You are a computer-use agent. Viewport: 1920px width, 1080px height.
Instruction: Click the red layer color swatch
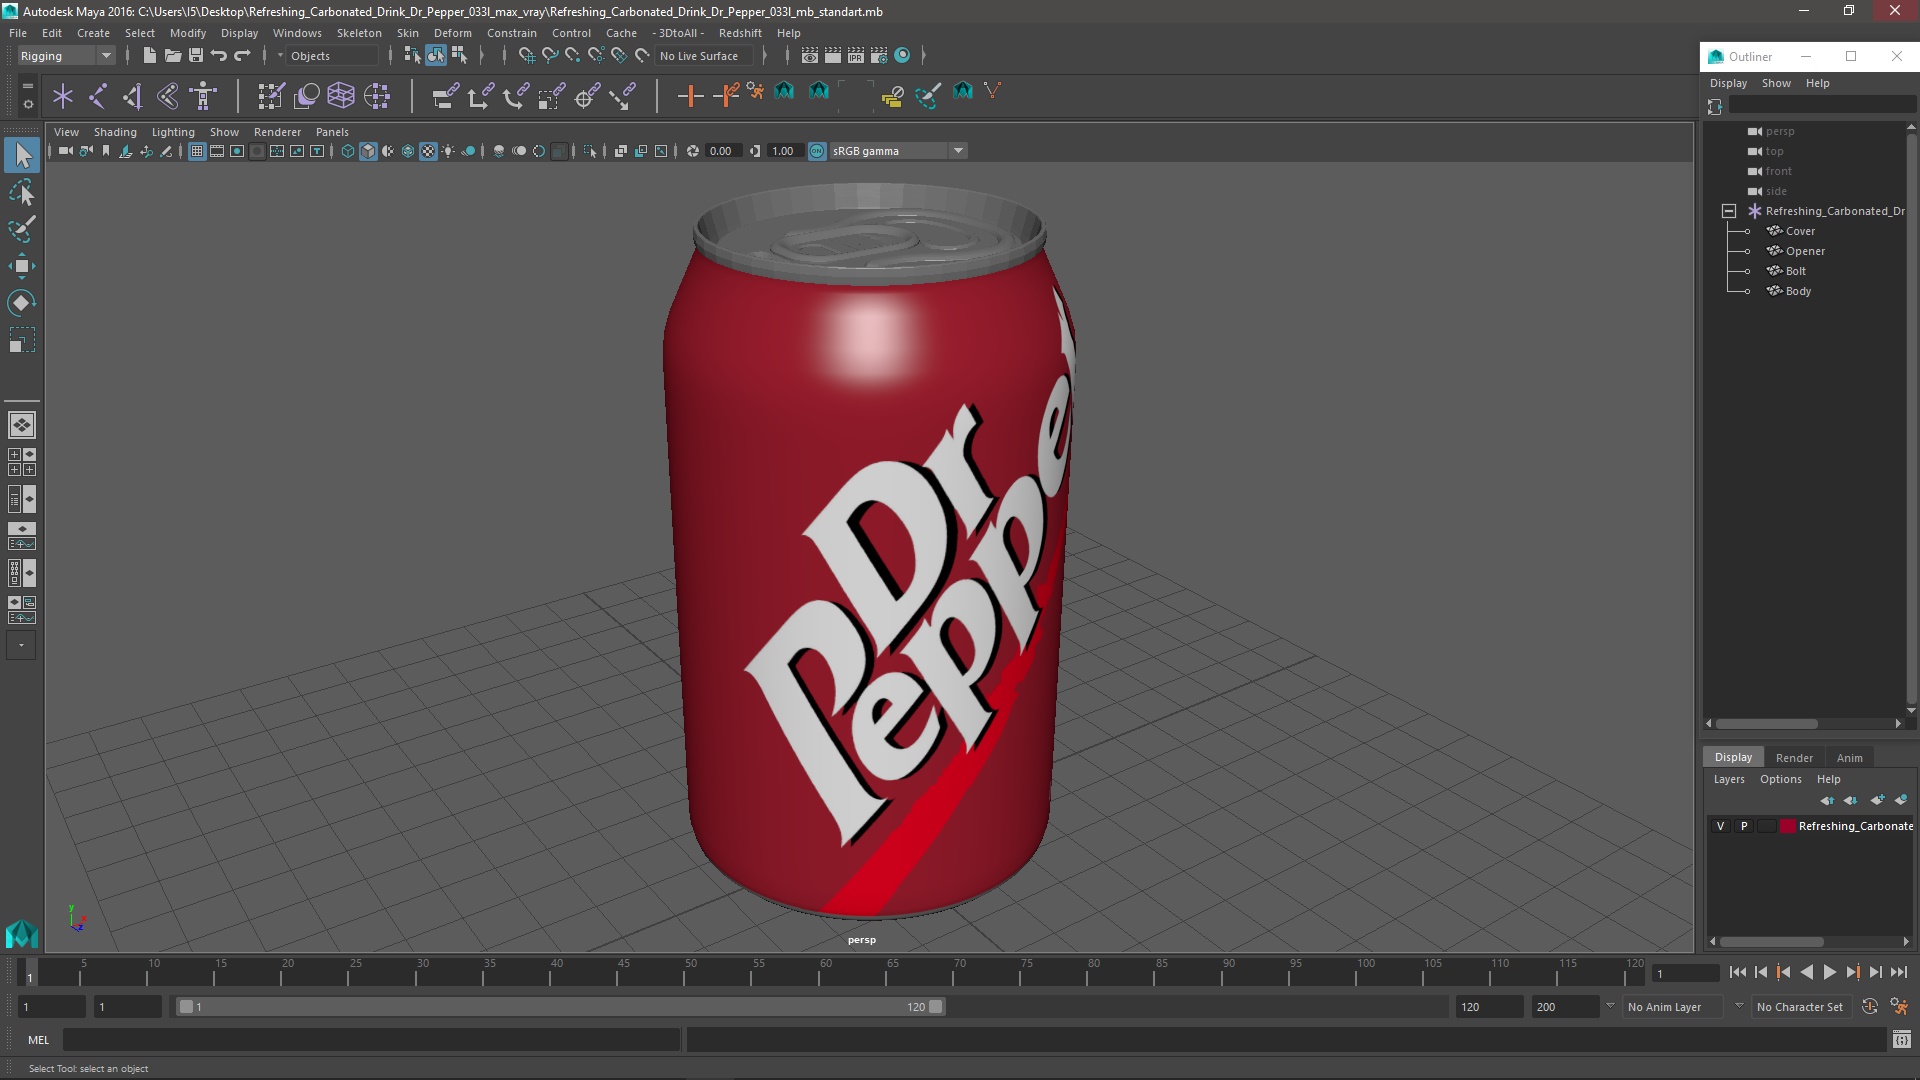click(1787, 826)
